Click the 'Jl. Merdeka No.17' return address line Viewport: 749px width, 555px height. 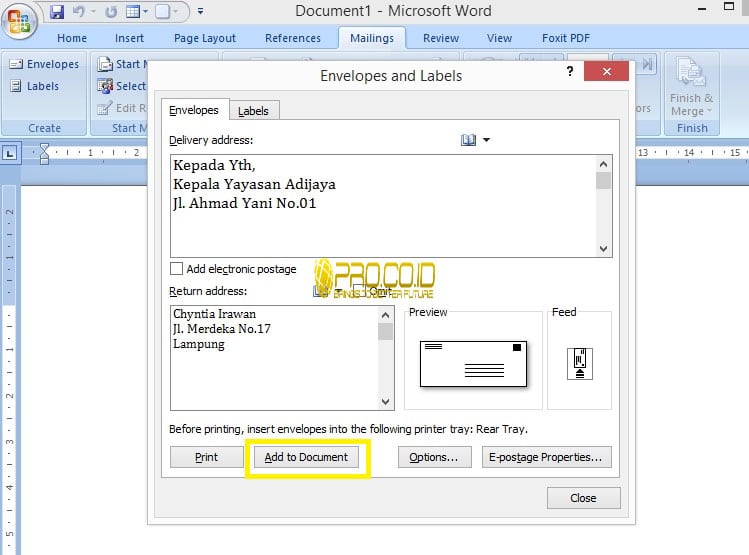click(x=222, y=329)
